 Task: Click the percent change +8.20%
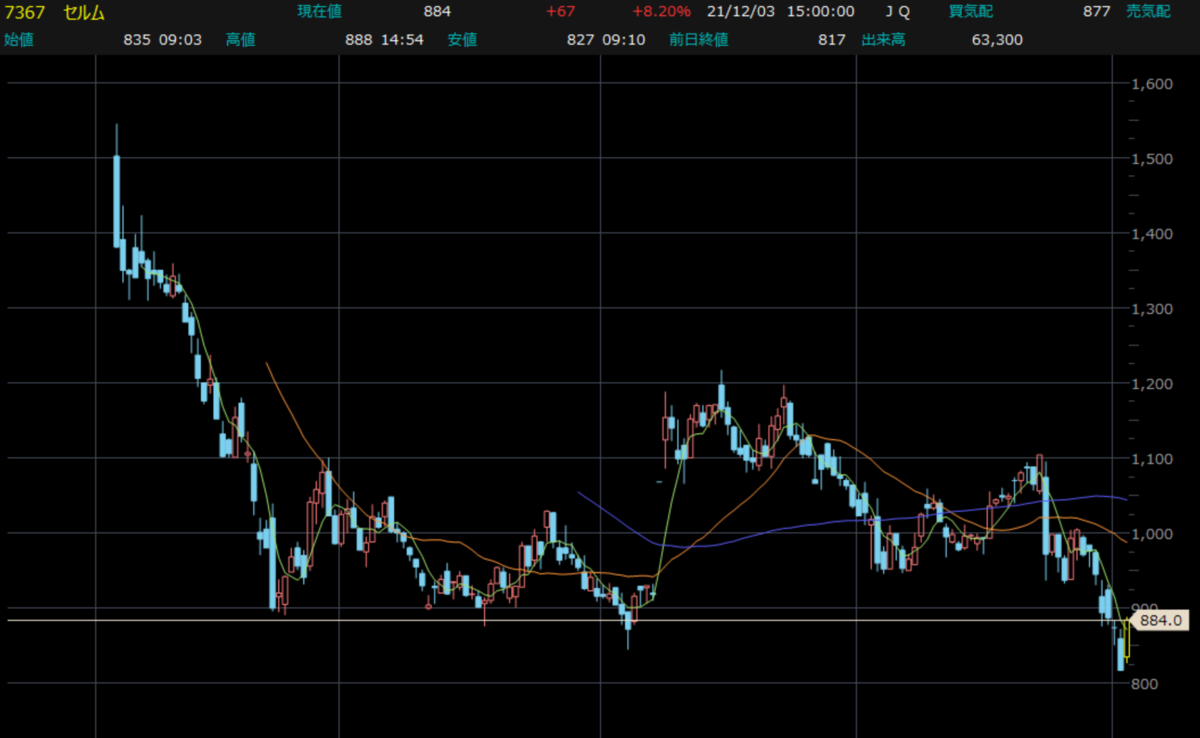[x=661, y=12]
